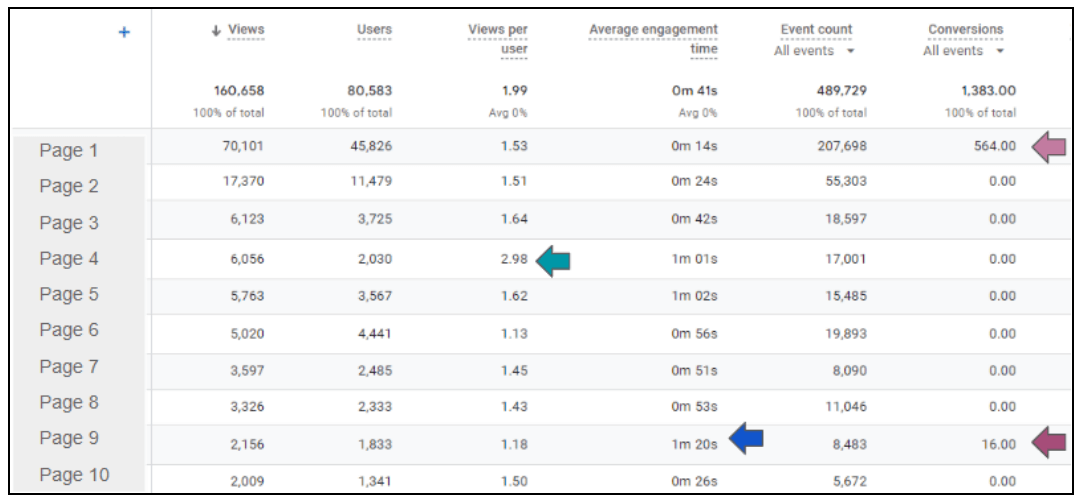Click the pink arrow beside 564.00 conversions
Screen dimensions: 1091x498
[x=1049, y=148]
